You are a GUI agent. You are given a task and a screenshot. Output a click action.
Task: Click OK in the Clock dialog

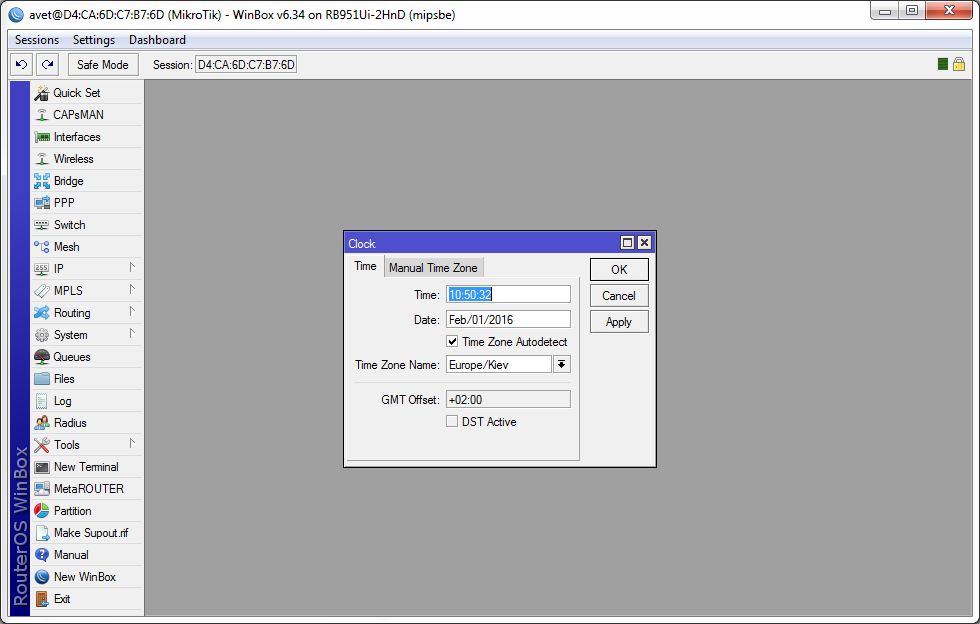[x=619, y=270]
